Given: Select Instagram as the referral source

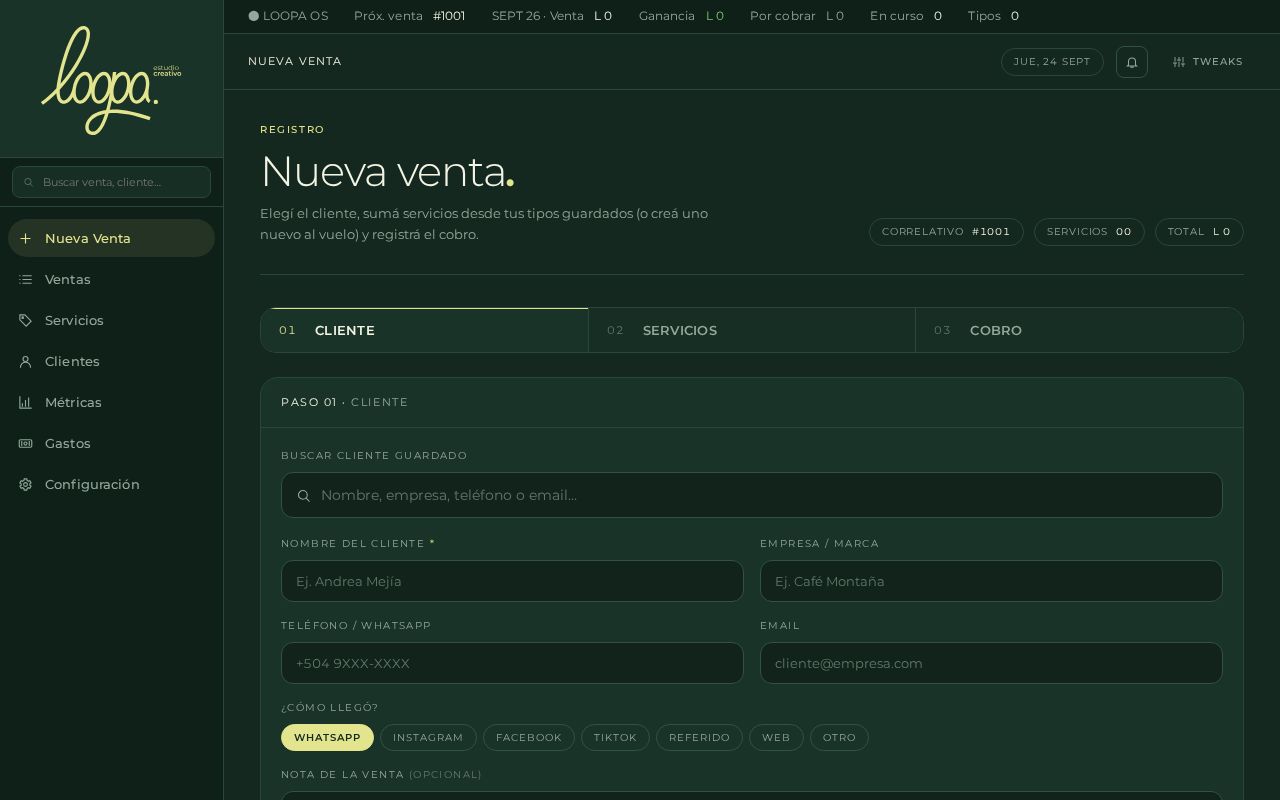Looking at the screenshot, I should (x=428, y=737).
